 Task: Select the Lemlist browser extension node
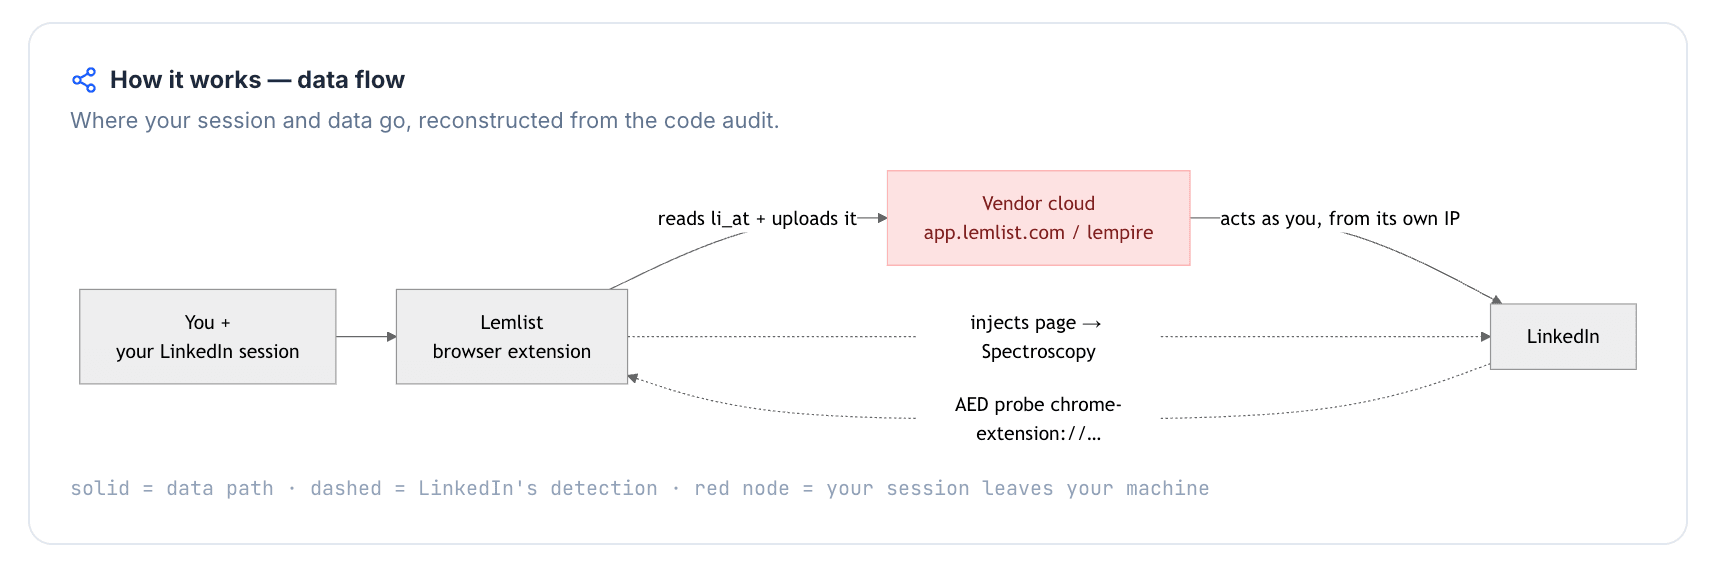[x=512, y=337]
